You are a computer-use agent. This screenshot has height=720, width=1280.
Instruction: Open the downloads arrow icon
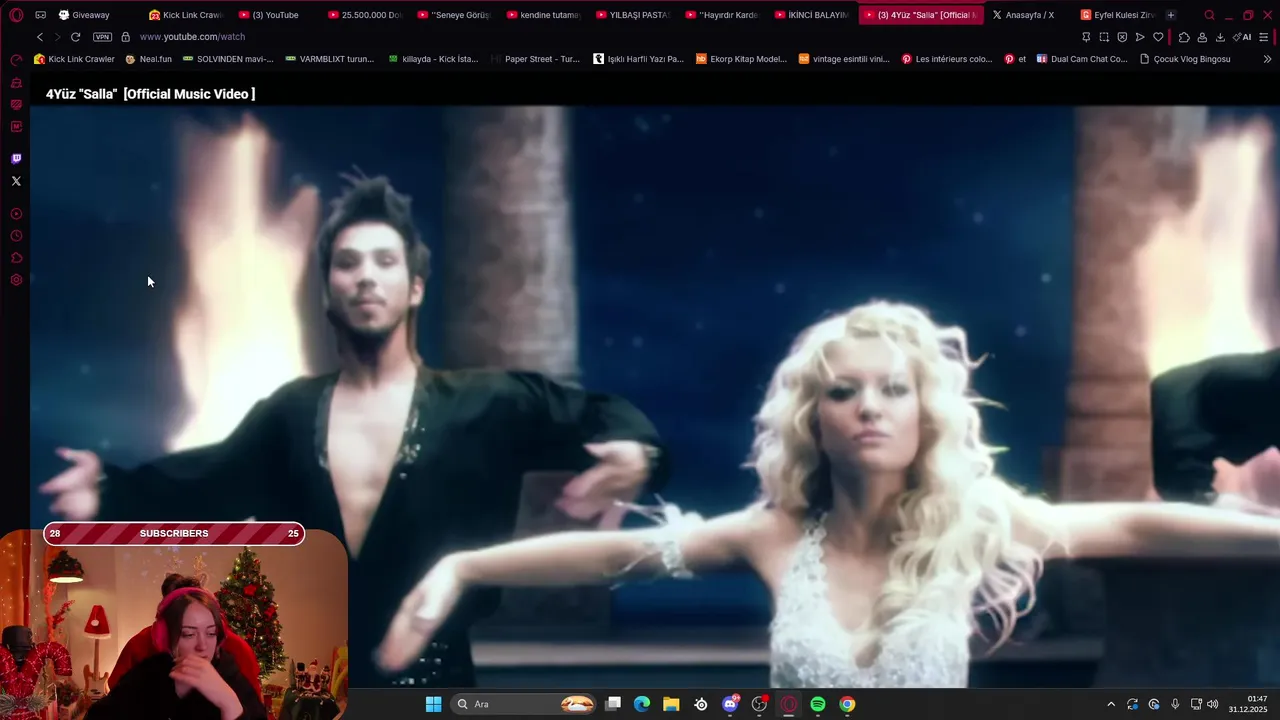(x=1220, y=37)
